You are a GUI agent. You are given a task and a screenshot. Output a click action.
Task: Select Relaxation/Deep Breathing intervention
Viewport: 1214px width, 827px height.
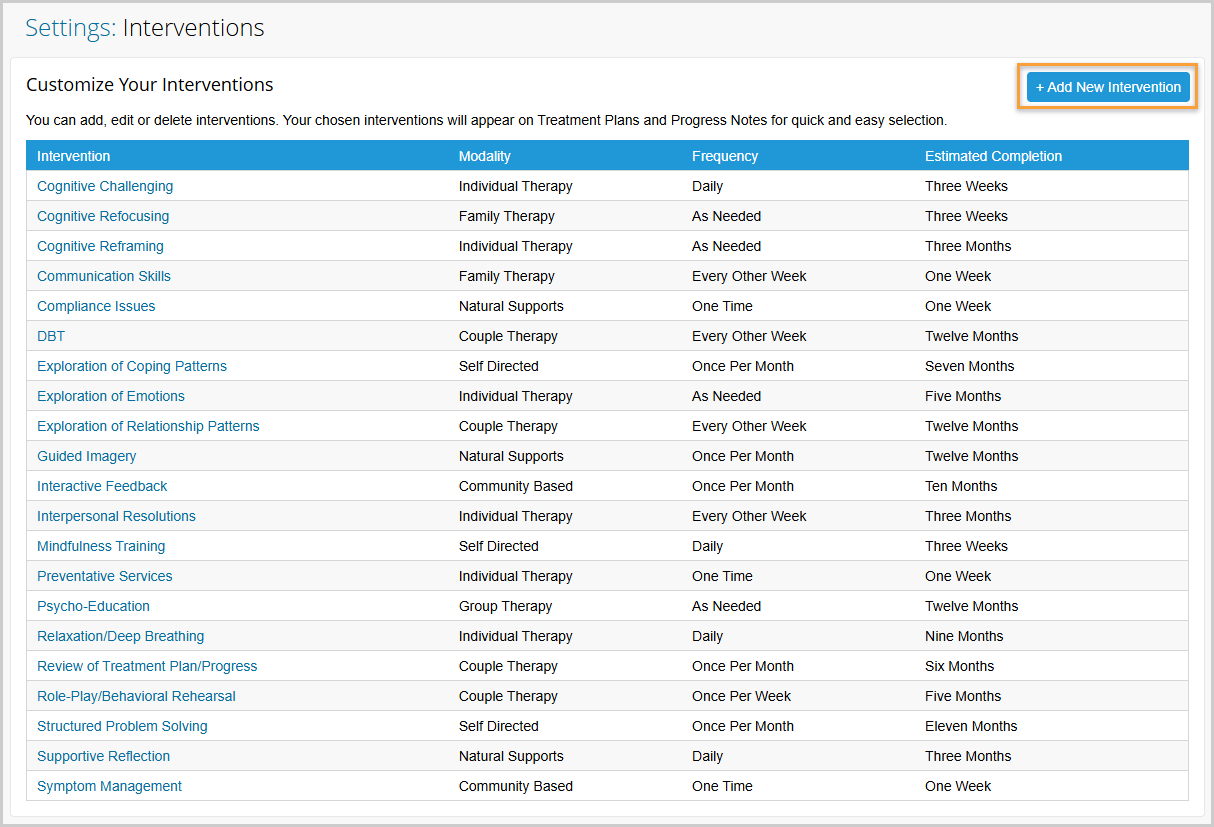[x=120, y=636]
